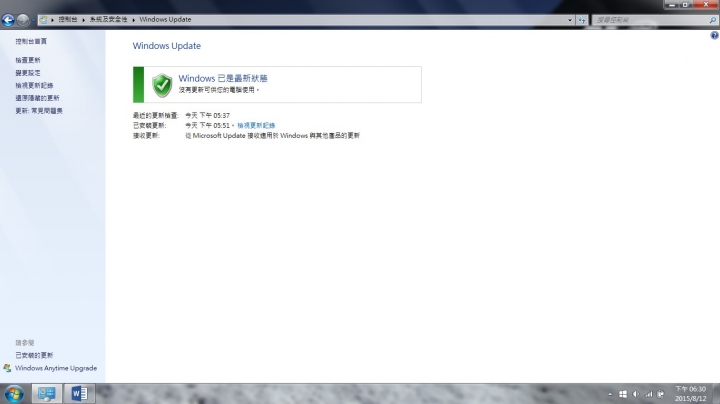Image resolution: width=720 pixels, height=404 pixels.
Task: Select Windows Update breadcrumb item
Action: (165, 20)
